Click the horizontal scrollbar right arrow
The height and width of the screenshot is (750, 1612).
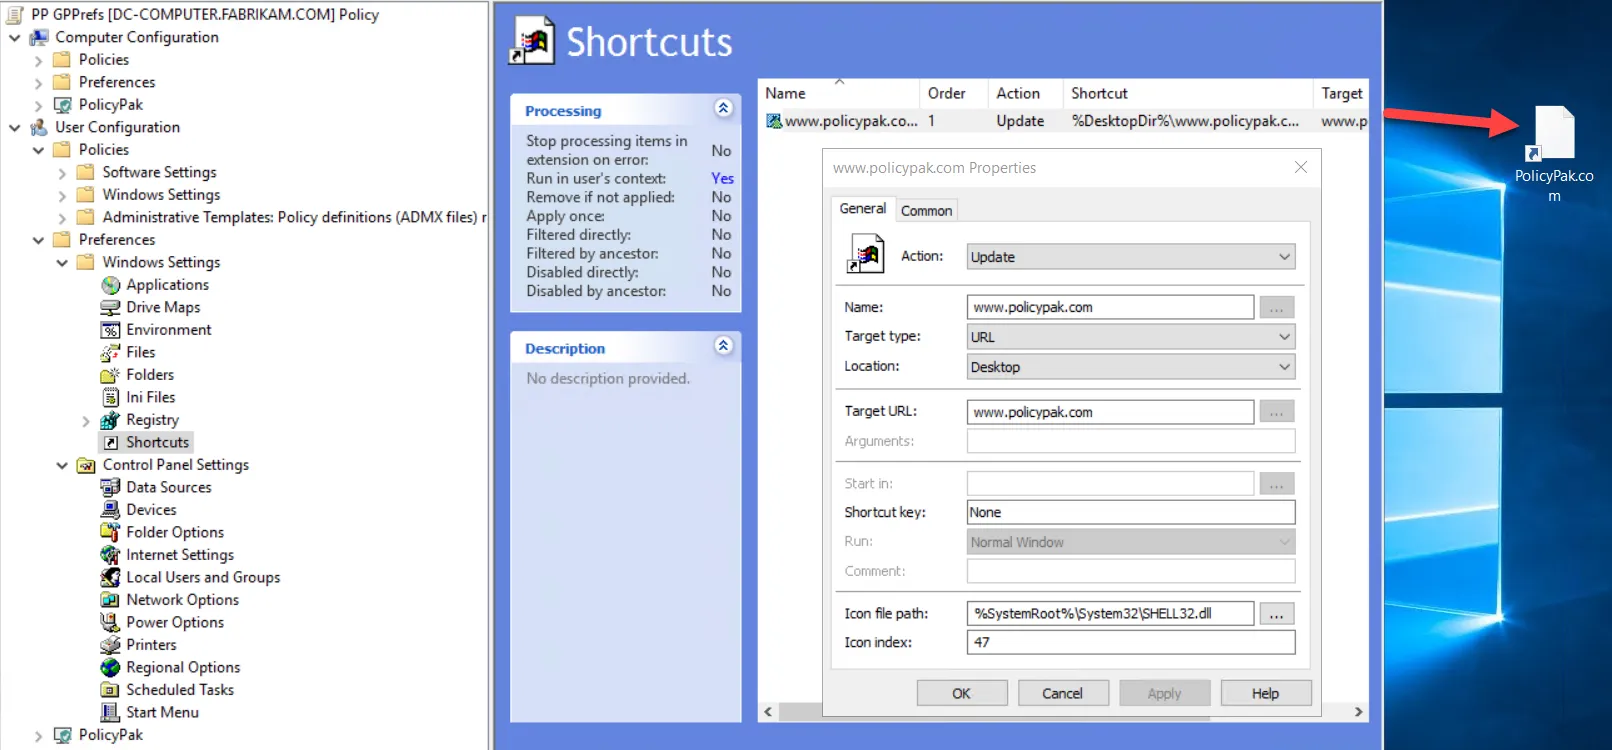tap(1358, 712)
